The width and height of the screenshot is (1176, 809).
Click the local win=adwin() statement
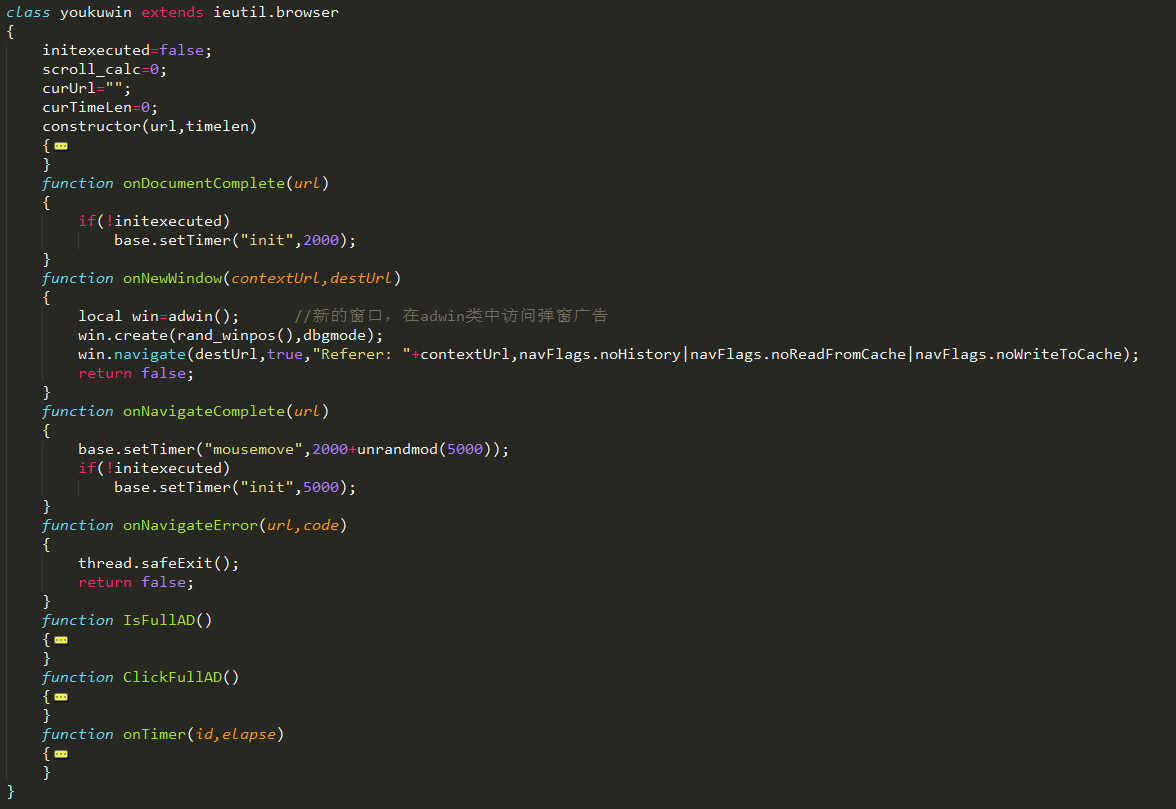pos(158,316)
